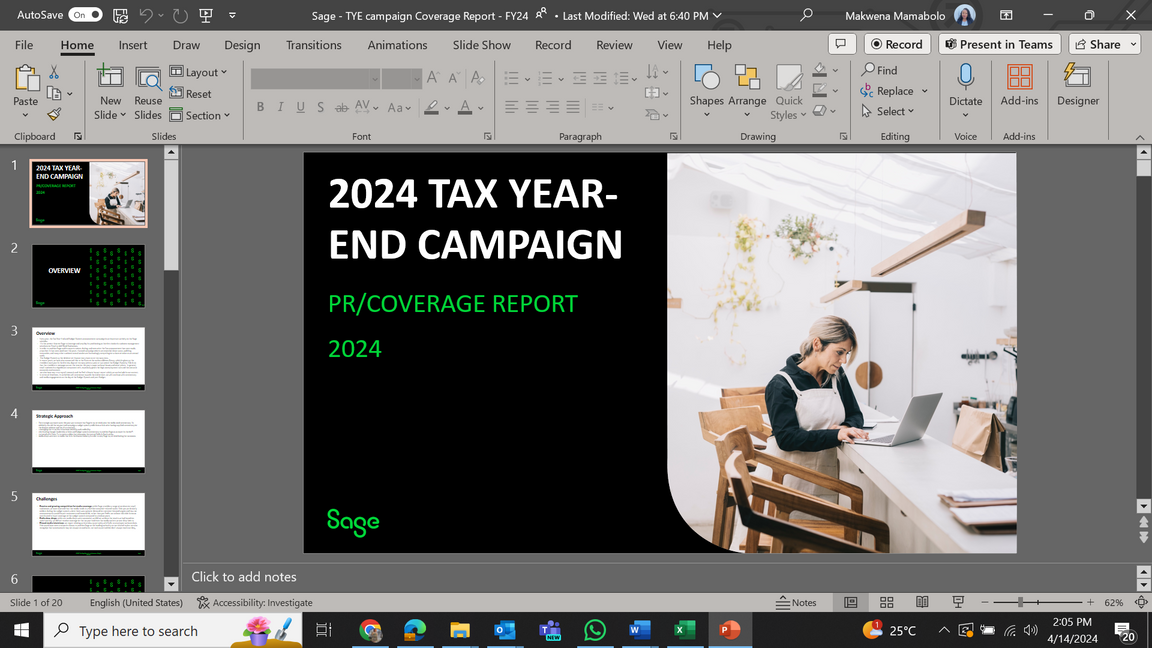Open the Shapes gallery
This screenshot has height=648, width=1152.
point(706,91)
